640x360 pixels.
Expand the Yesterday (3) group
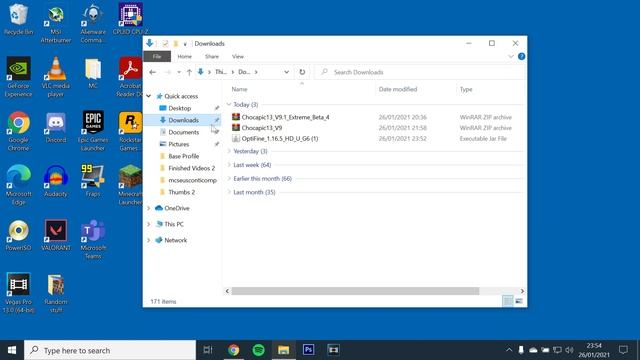pos(229,151)
